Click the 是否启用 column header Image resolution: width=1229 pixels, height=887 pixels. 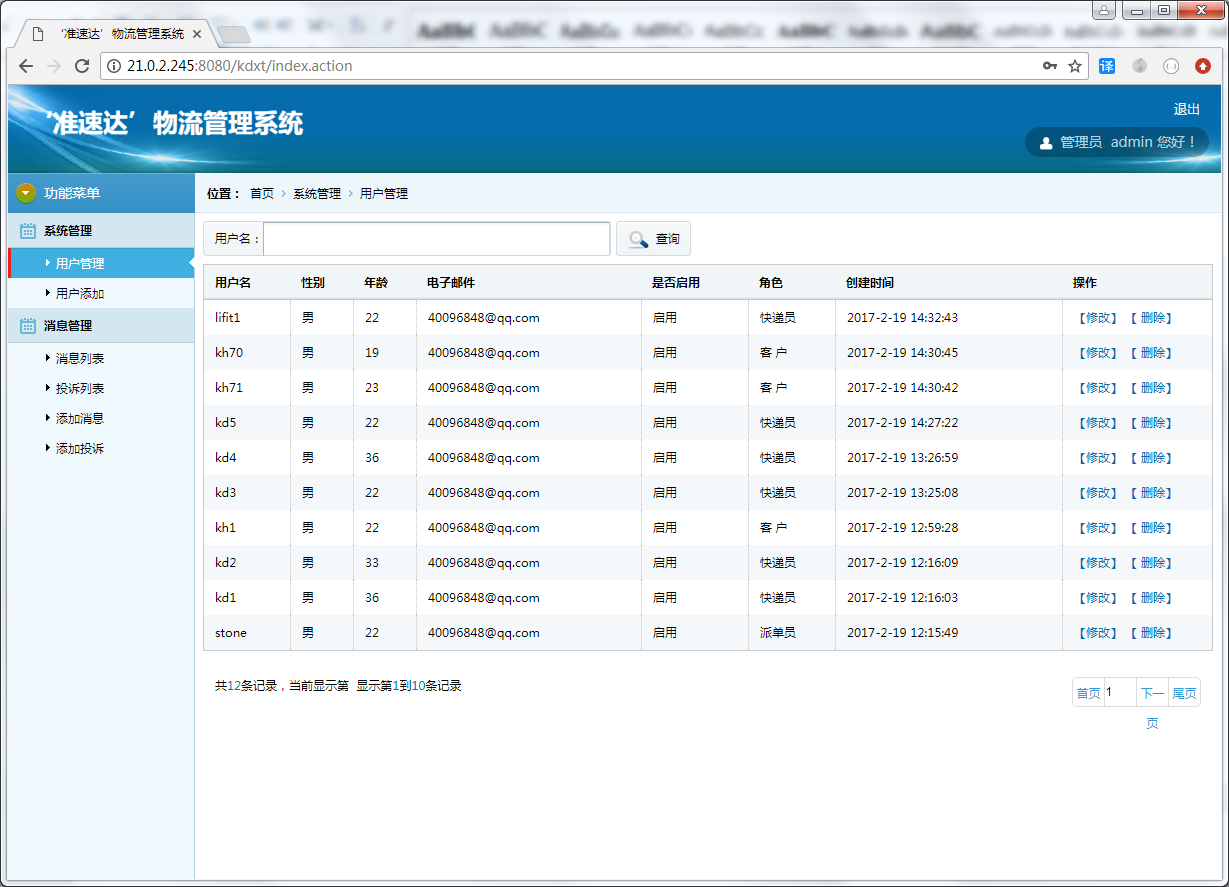(676, 283)
